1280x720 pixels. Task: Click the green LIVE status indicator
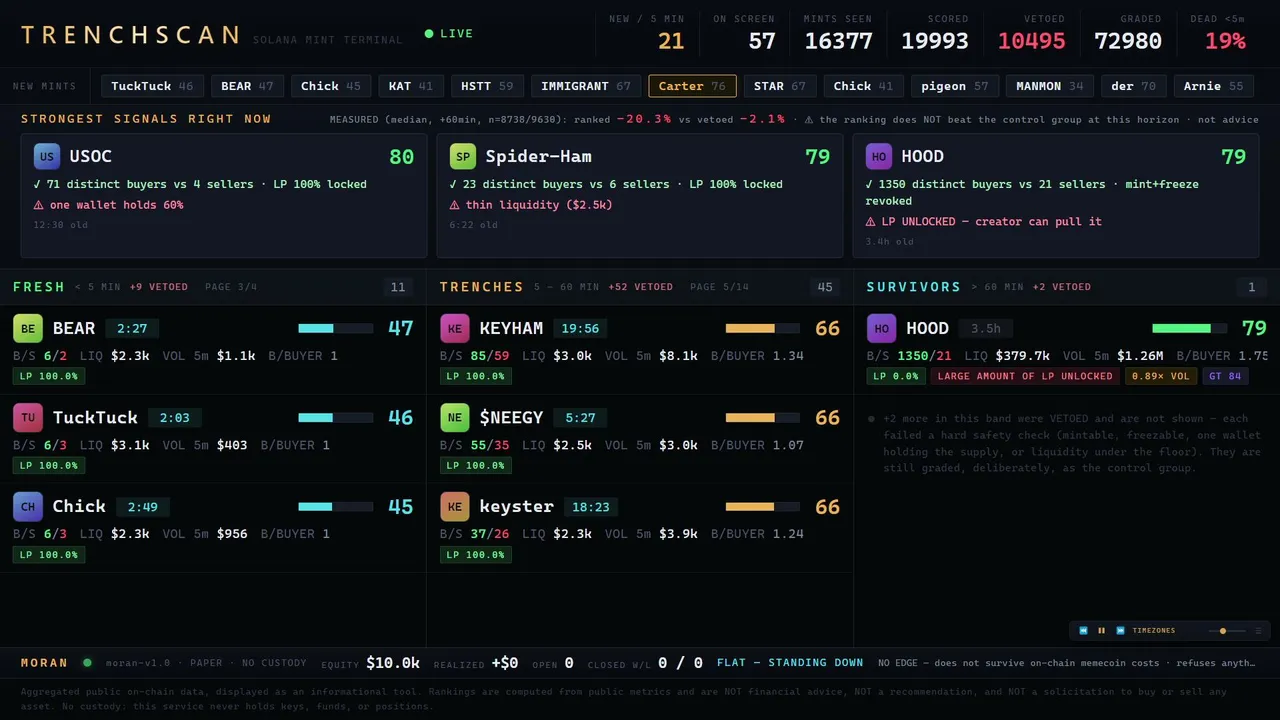449,34
